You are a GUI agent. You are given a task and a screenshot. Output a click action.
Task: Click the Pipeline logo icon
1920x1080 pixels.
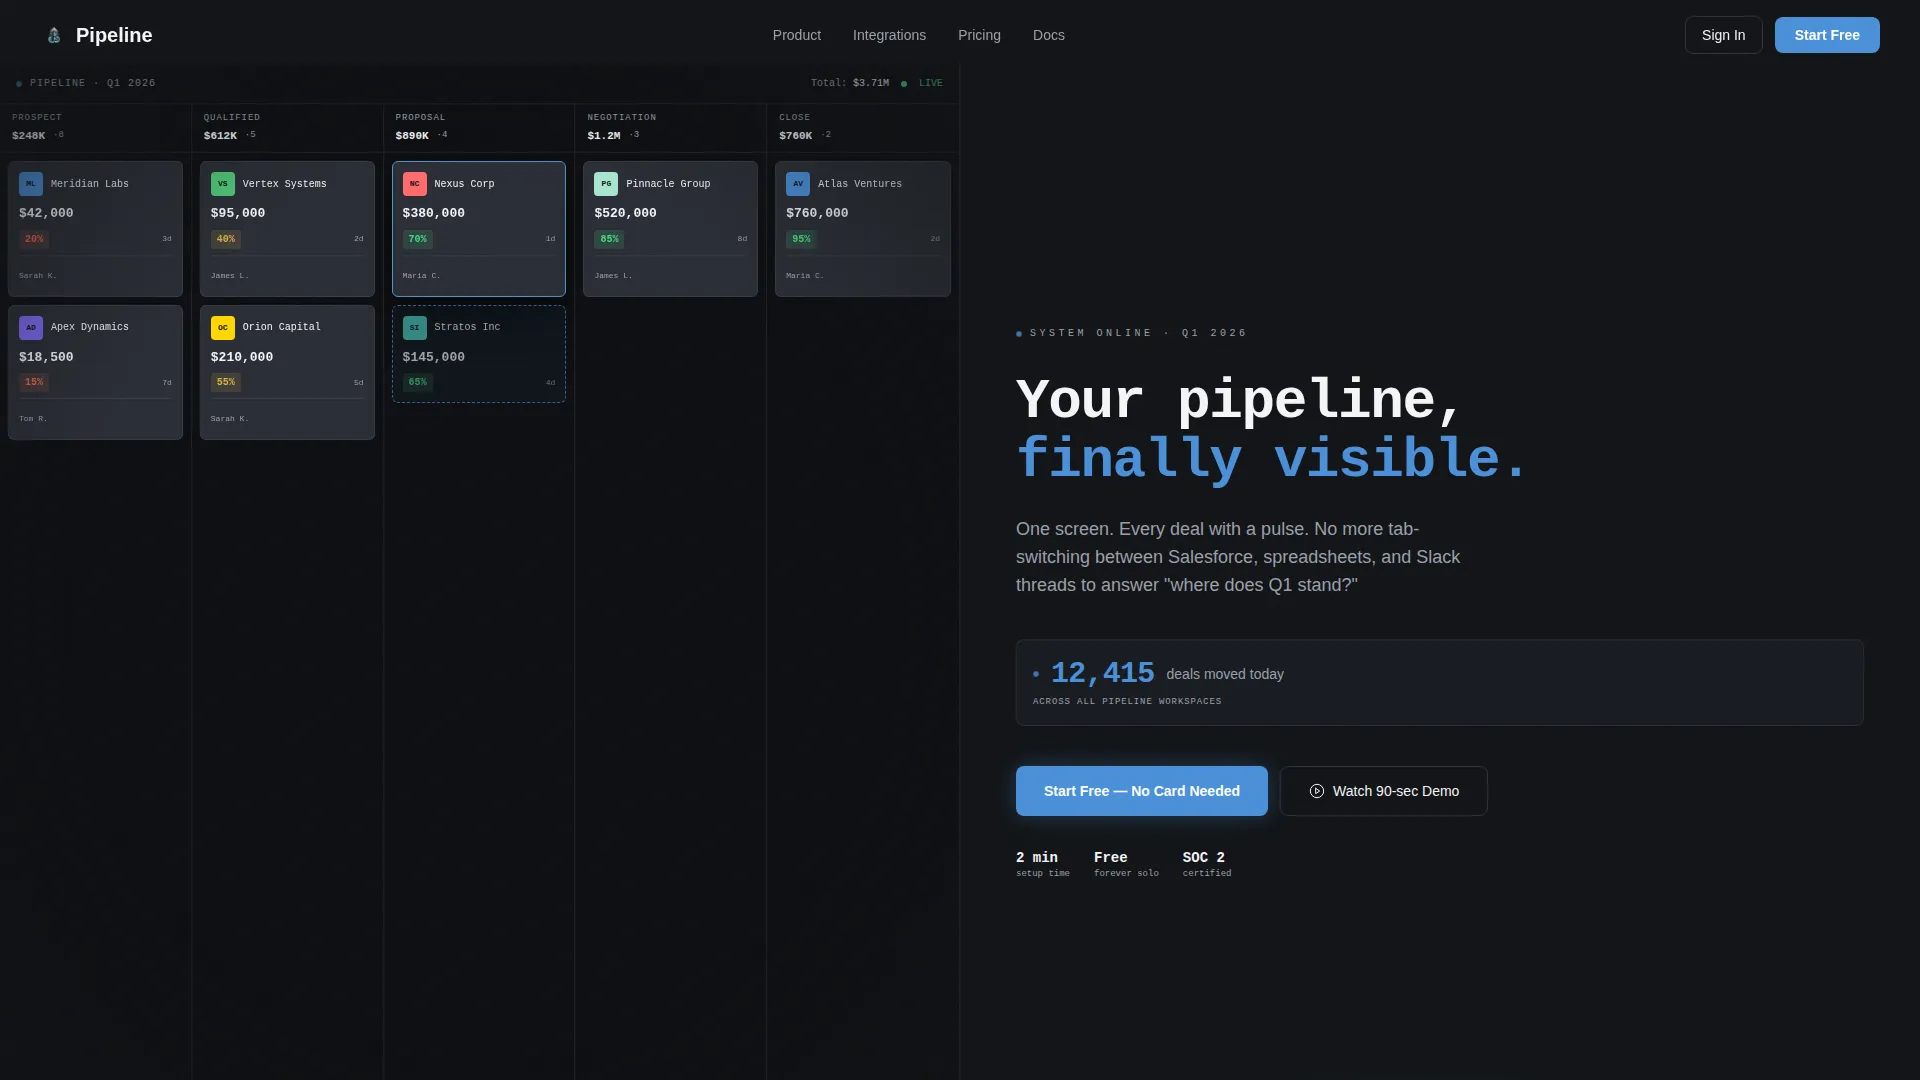pyautogui.click(x=54, y=35)
